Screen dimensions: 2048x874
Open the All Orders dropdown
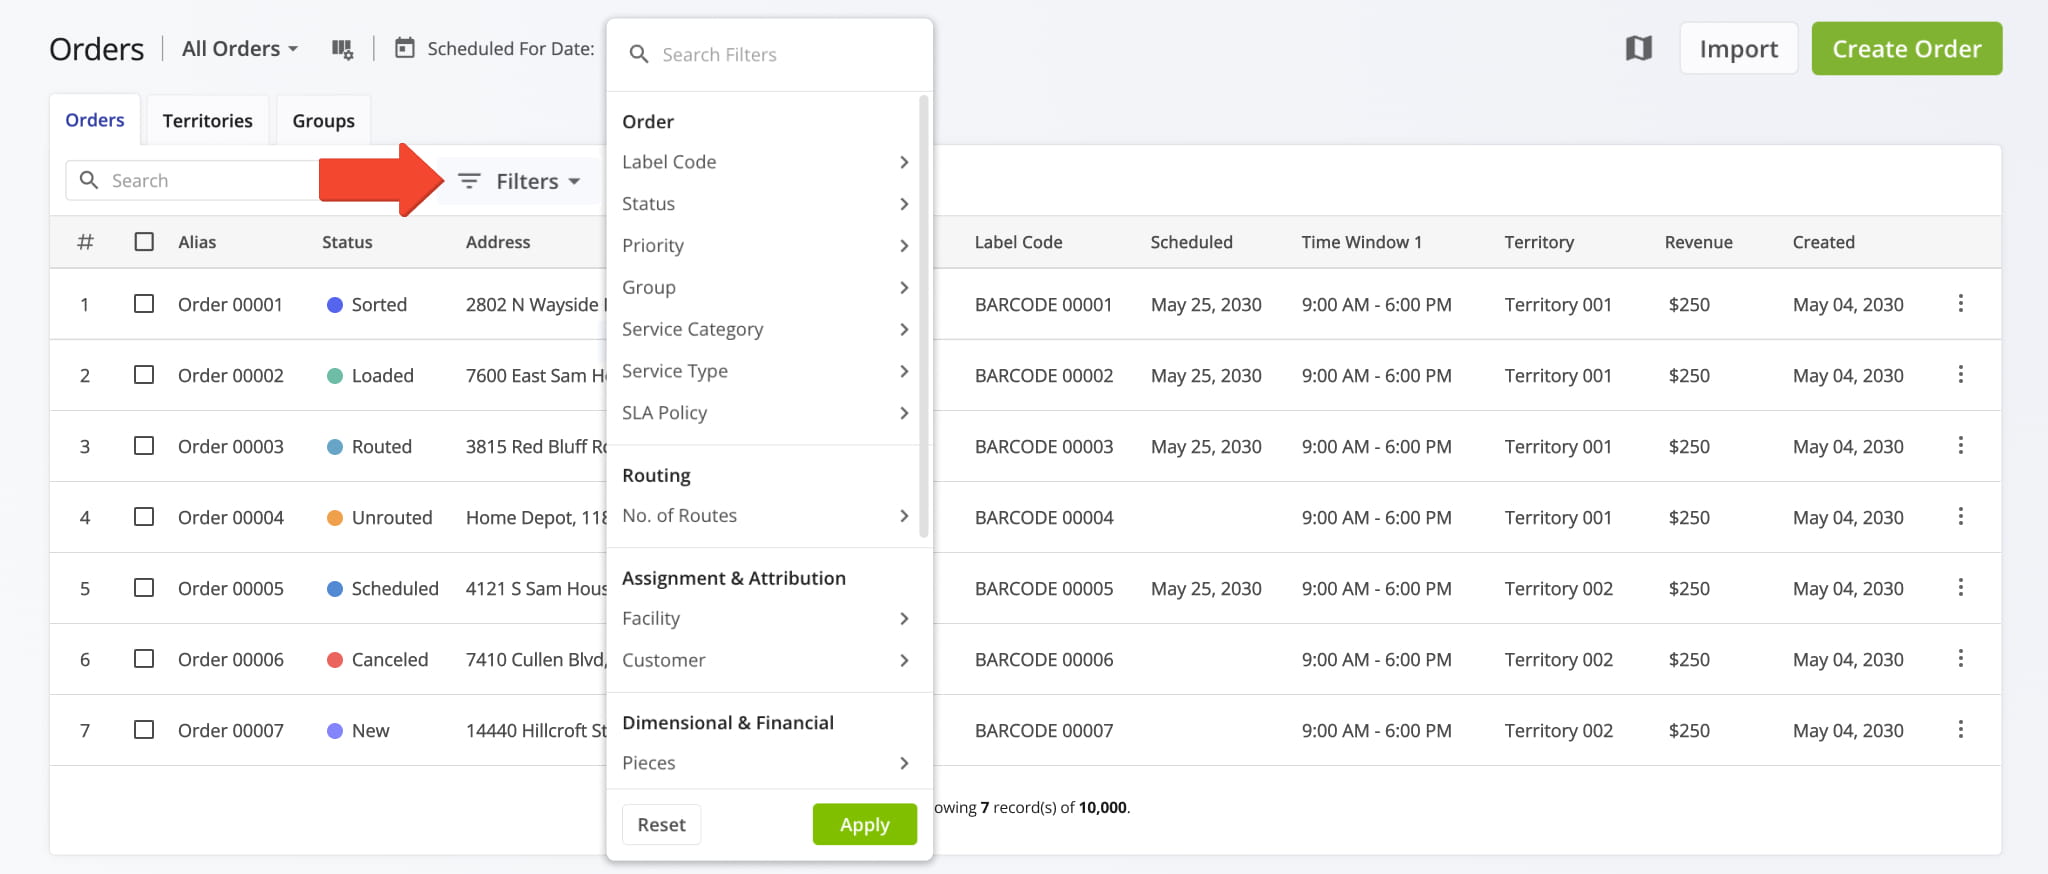tap(240, 48)
